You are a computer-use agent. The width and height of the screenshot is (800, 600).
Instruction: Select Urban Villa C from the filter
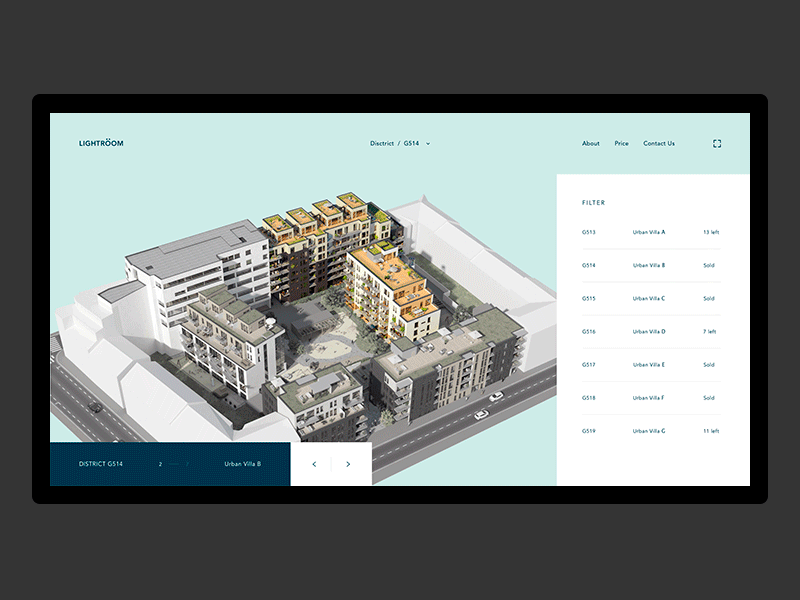[x=650, y=298]
